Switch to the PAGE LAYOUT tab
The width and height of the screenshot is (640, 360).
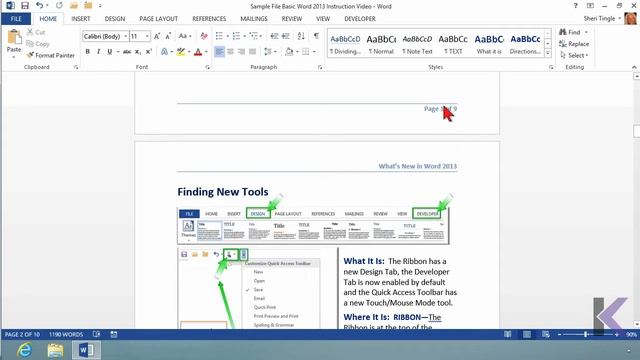(158, 19)
